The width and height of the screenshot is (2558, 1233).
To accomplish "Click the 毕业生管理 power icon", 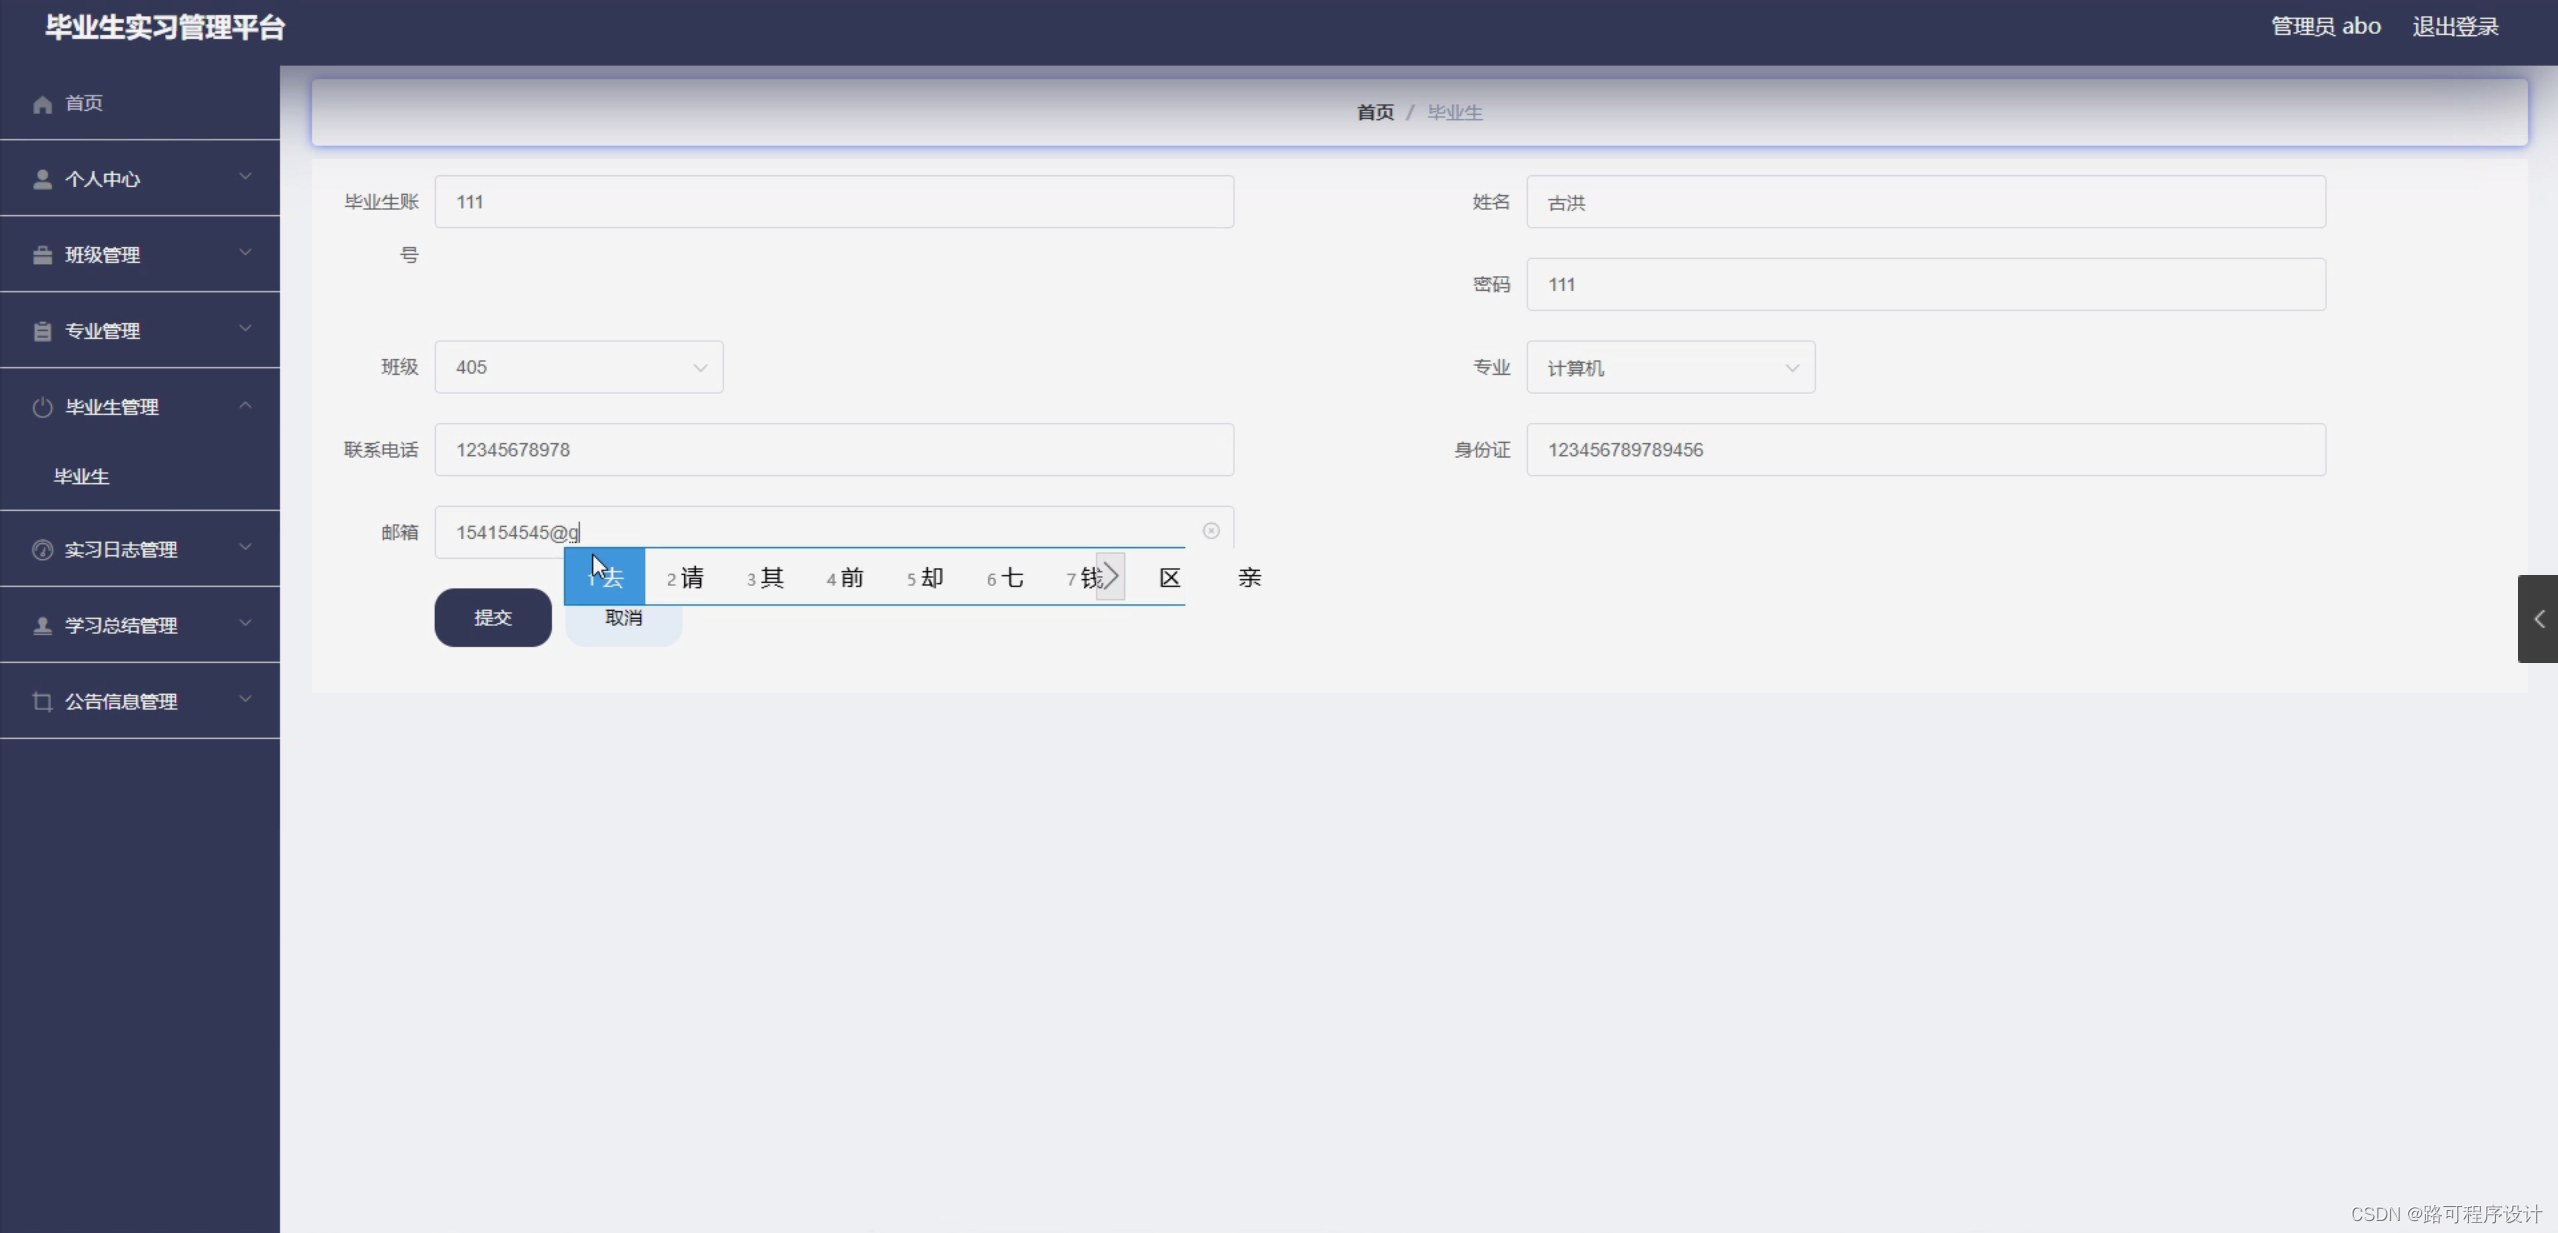I will [x=42, y=407].
